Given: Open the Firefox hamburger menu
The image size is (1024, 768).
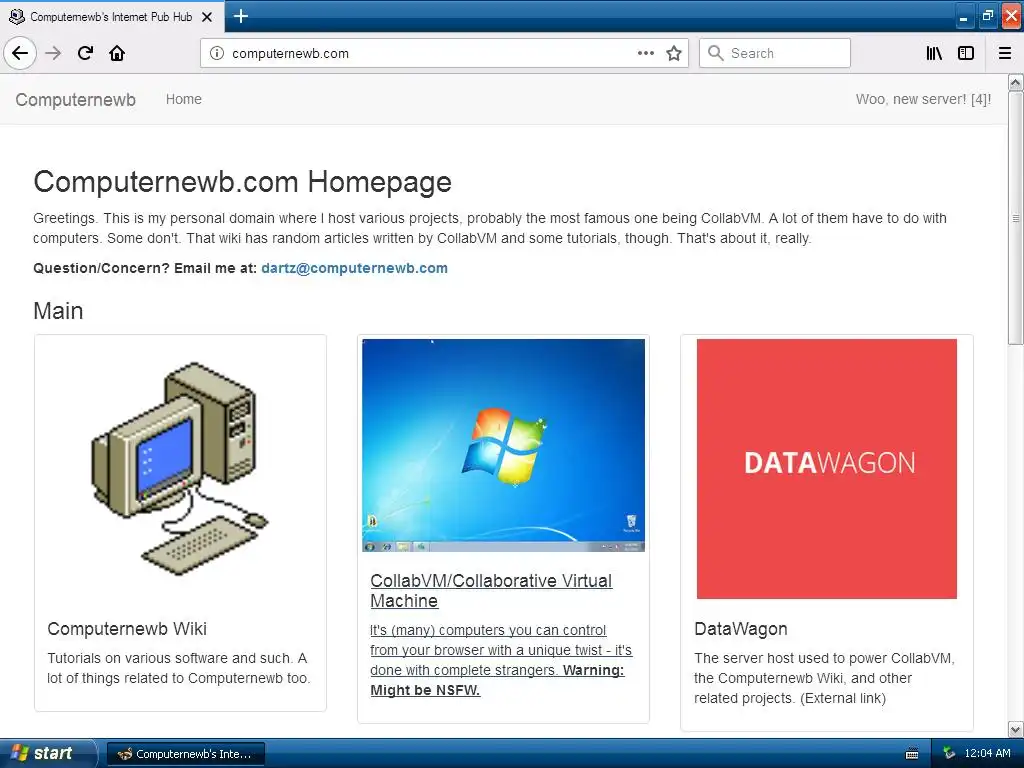Looking at the screenshot, I should click(1005, 54).
